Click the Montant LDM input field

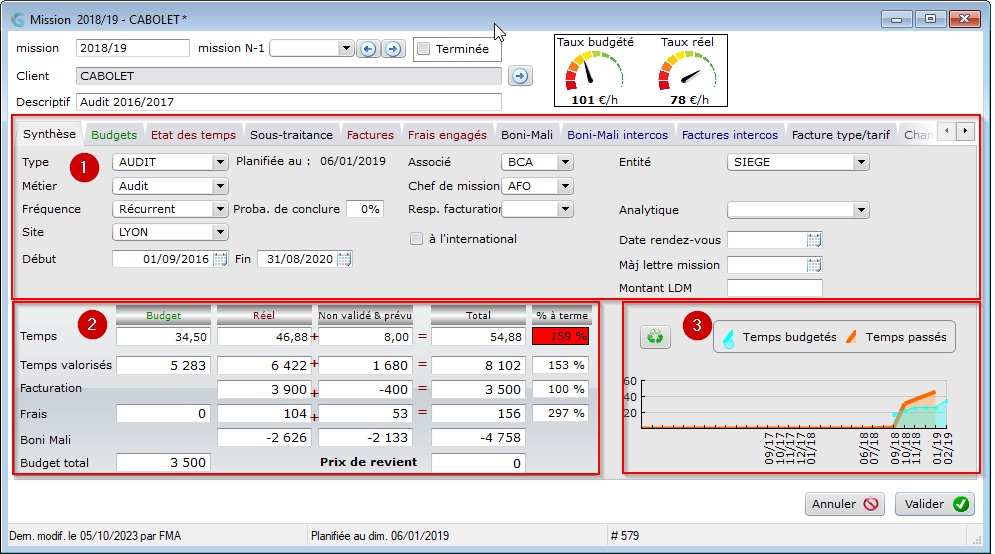point(774,288)
